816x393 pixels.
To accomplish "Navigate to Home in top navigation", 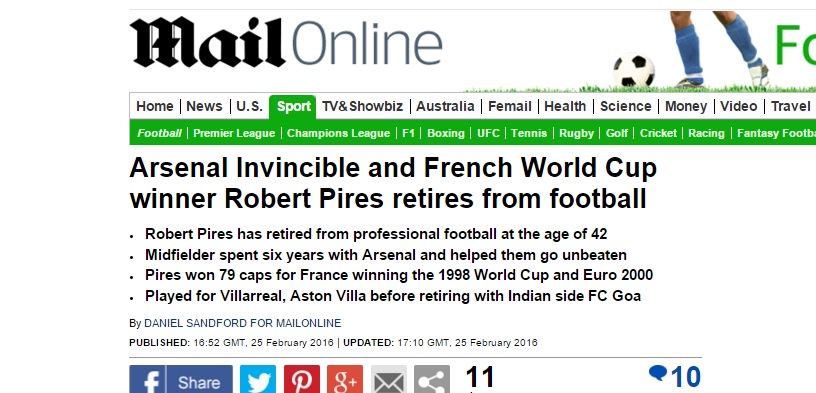I will [155, 107].
